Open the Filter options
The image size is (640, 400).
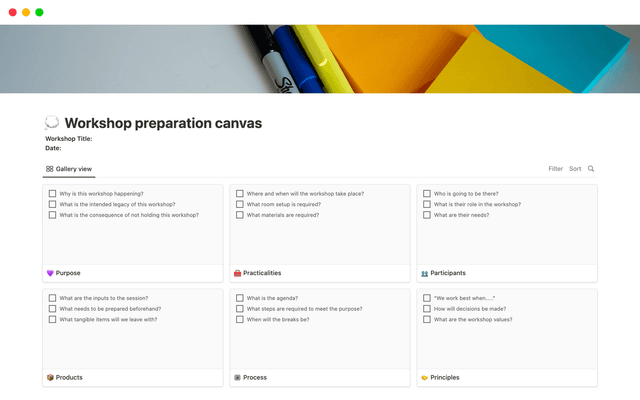point(555,169)
